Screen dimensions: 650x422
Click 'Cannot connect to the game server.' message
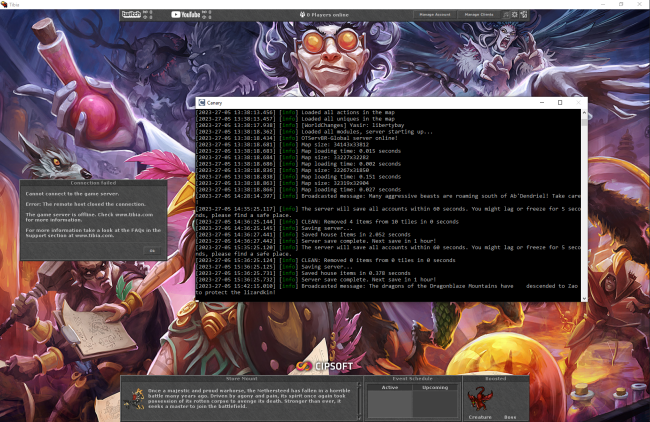coord(72,194)
